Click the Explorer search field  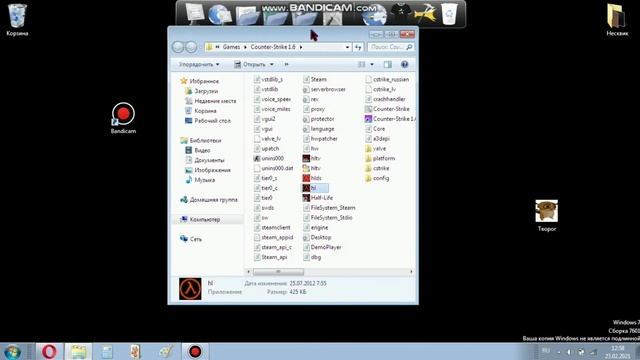click(x=390, y=47)
